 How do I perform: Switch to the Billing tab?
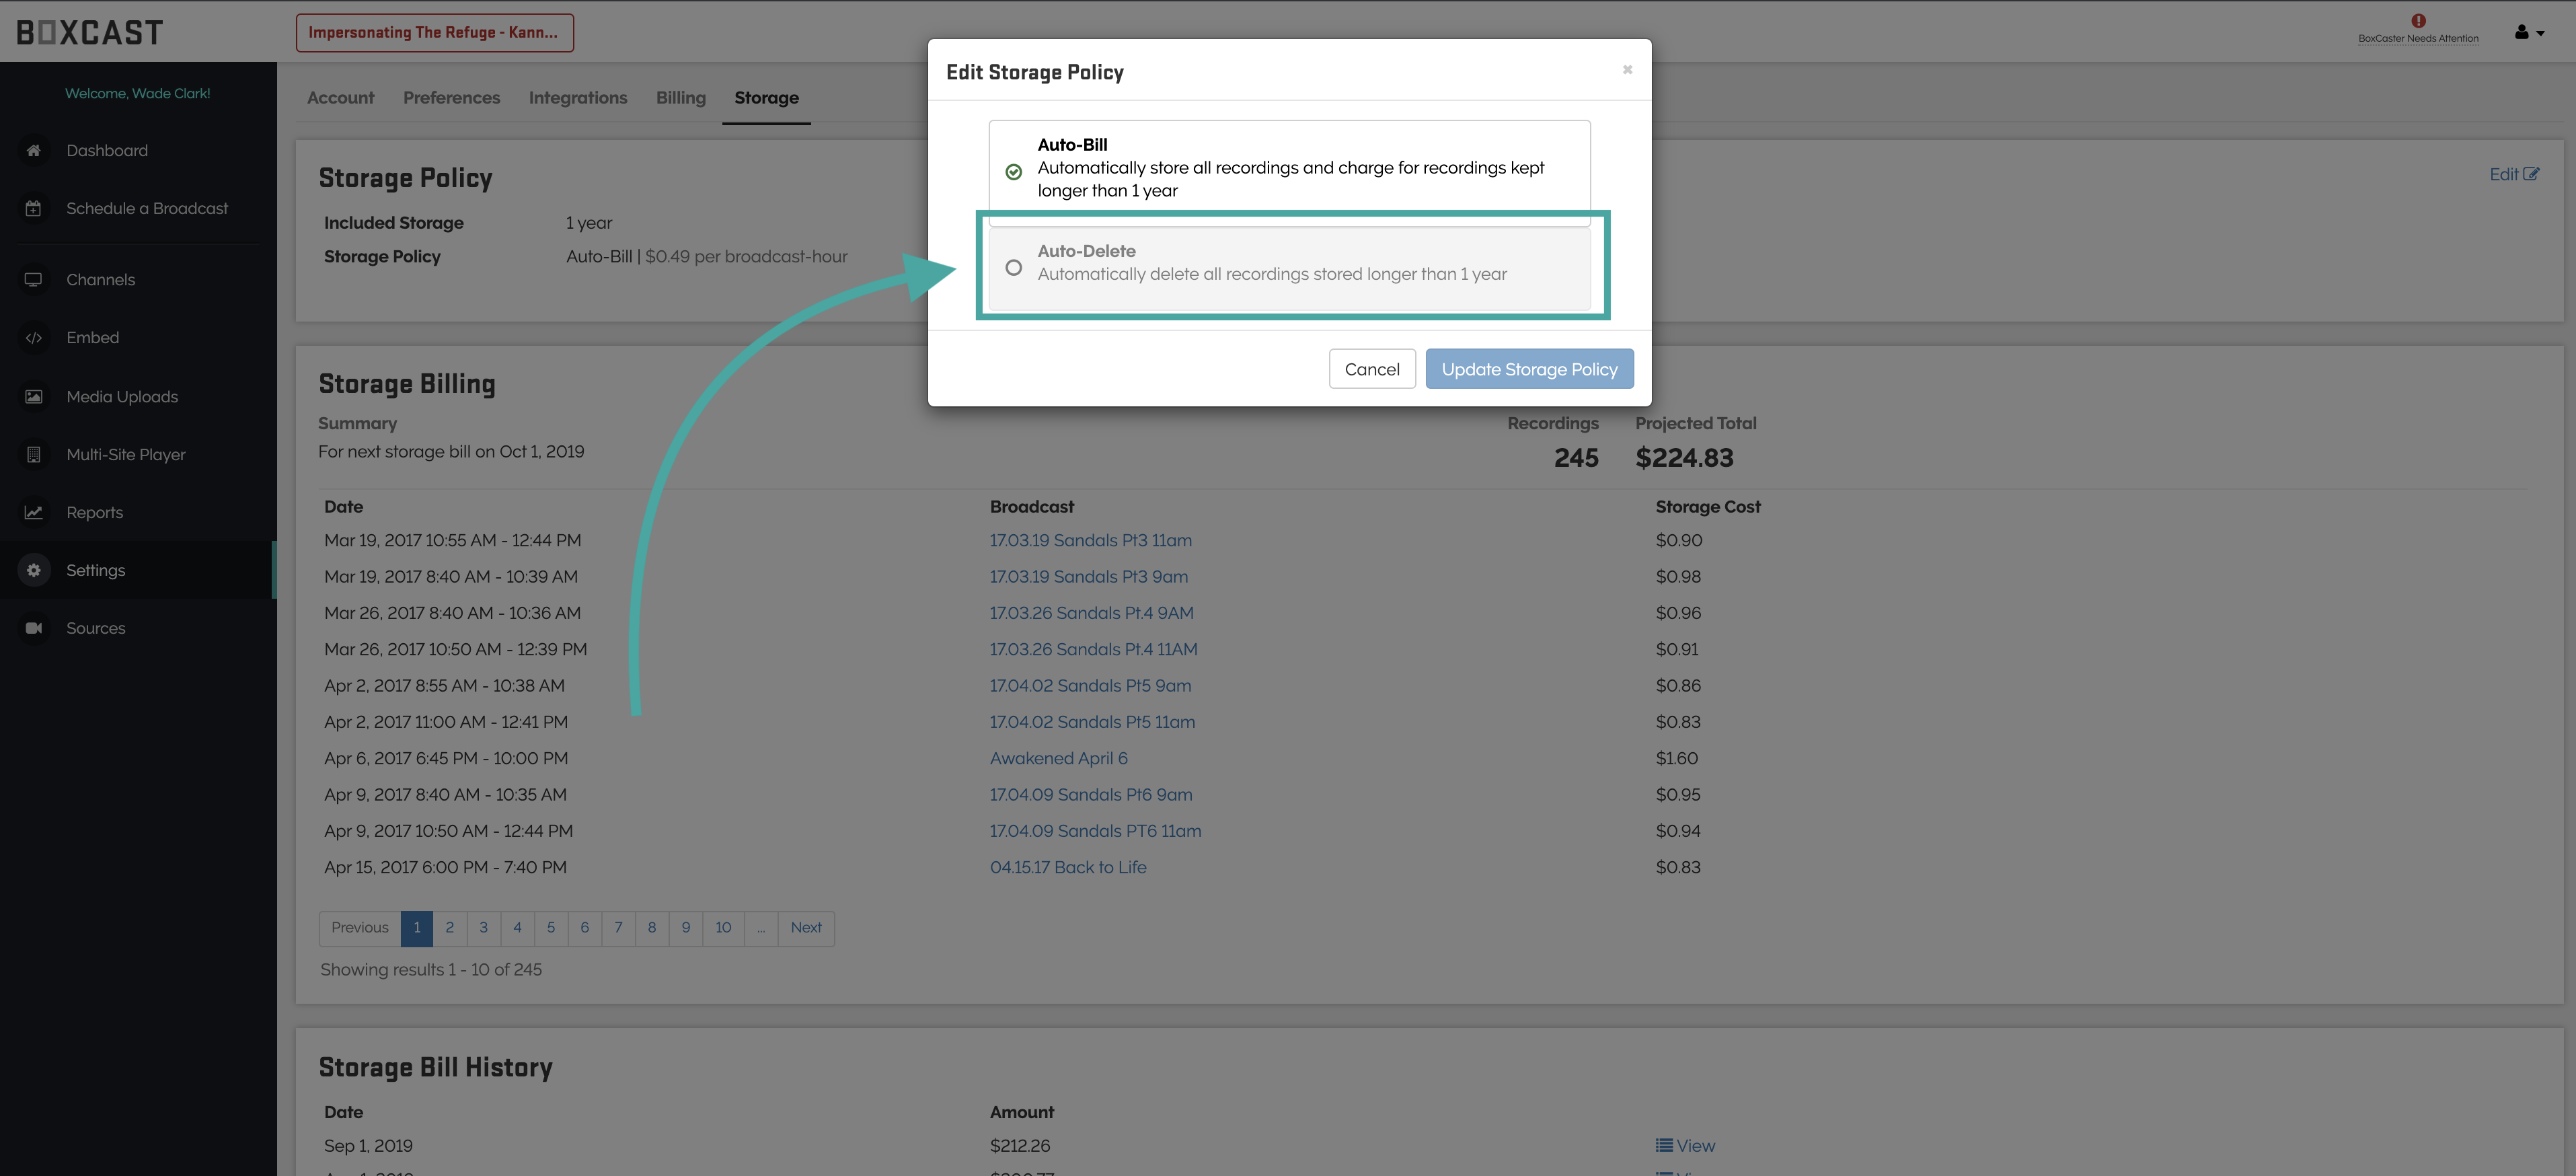point(680,98)
